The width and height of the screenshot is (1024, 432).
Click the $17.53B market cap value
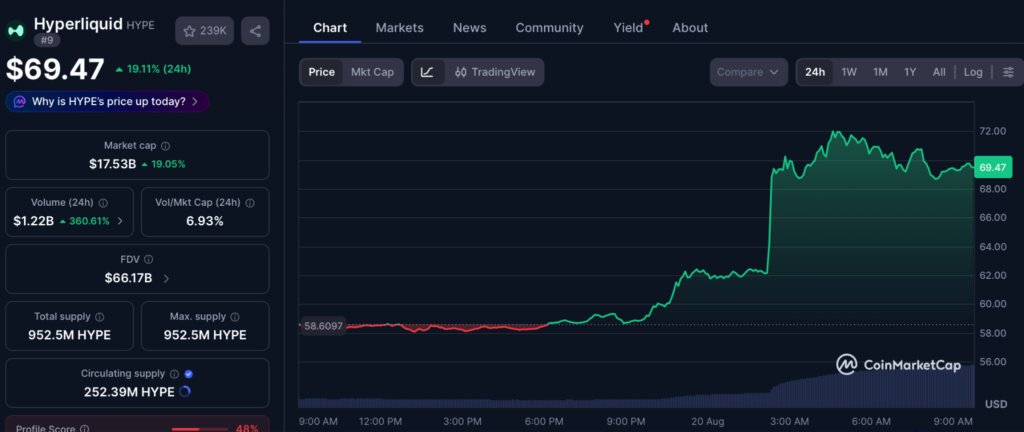112,164
